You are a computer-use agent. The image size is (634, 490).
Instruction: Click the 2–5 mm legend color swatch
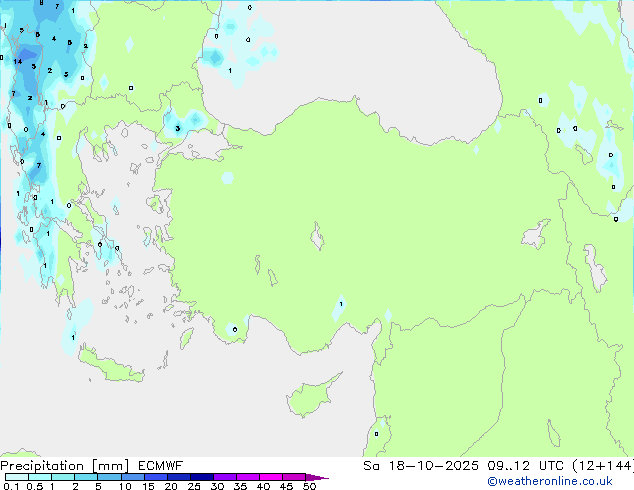pyautogui.click(x=86, y=477)
